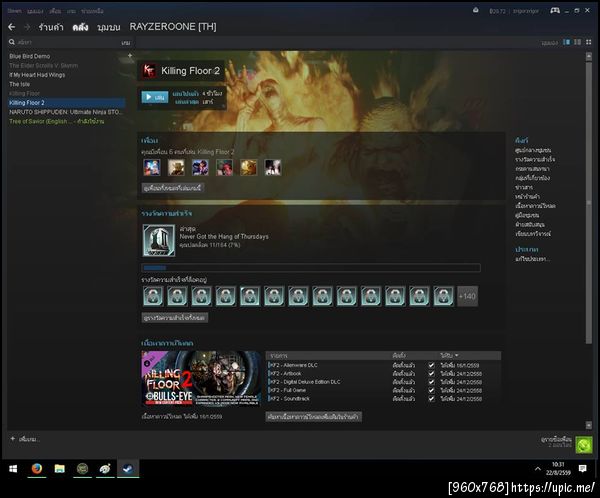This screenshot has height=498, width=600.
Task: Open the green friends list avatar icon
Action: point(584,445)
